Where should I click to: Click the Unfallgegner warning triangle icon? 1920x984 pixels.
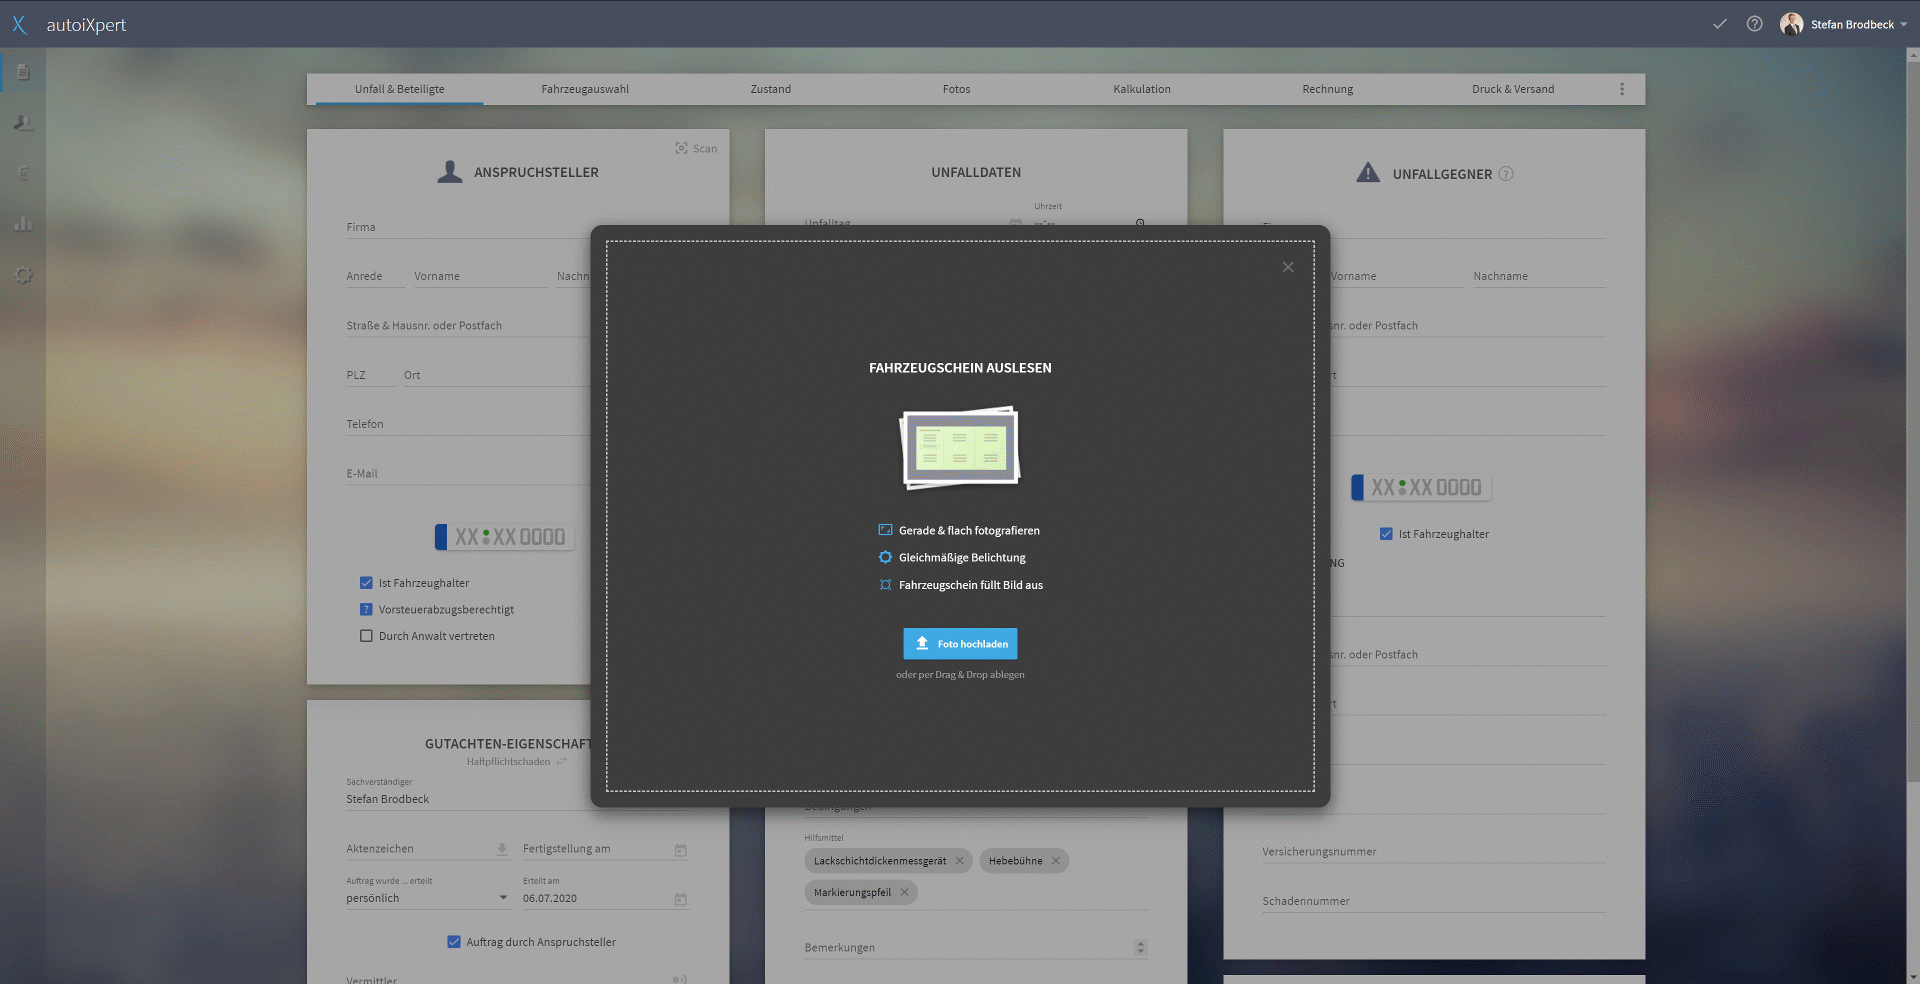pyautogui.click(x=1368, y=173)
